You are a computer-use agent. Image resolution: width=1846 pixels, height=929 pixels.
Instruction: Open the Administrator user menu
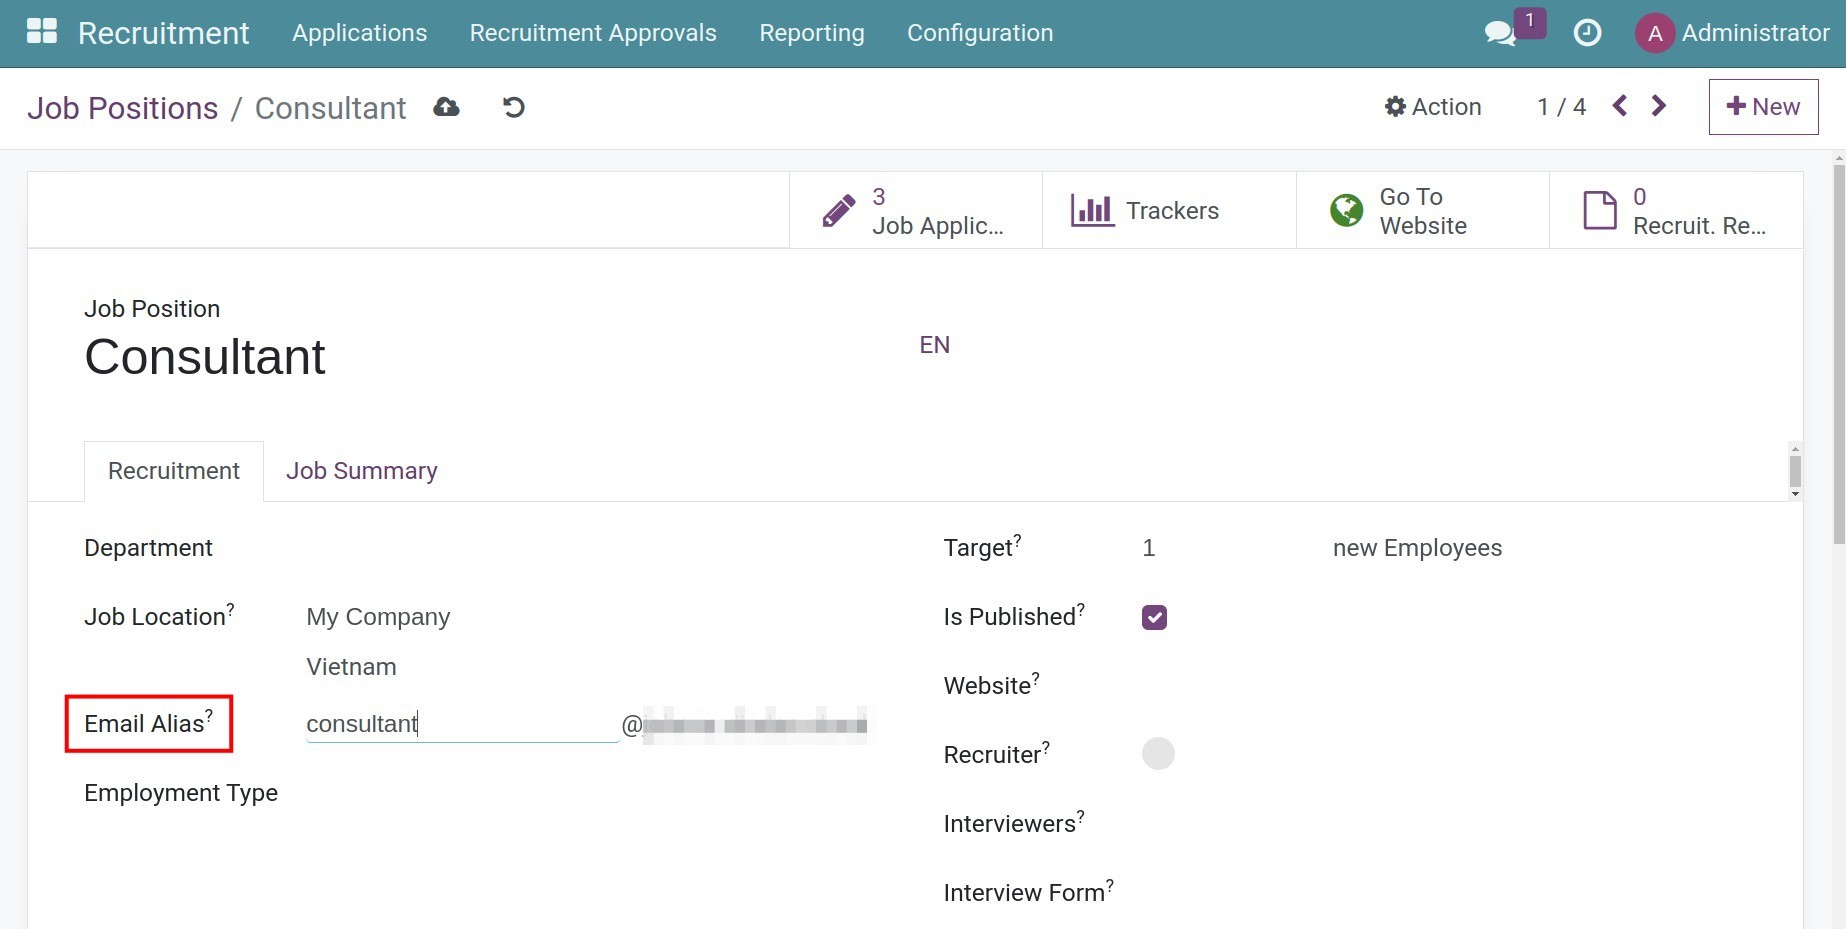[1732, 33]
